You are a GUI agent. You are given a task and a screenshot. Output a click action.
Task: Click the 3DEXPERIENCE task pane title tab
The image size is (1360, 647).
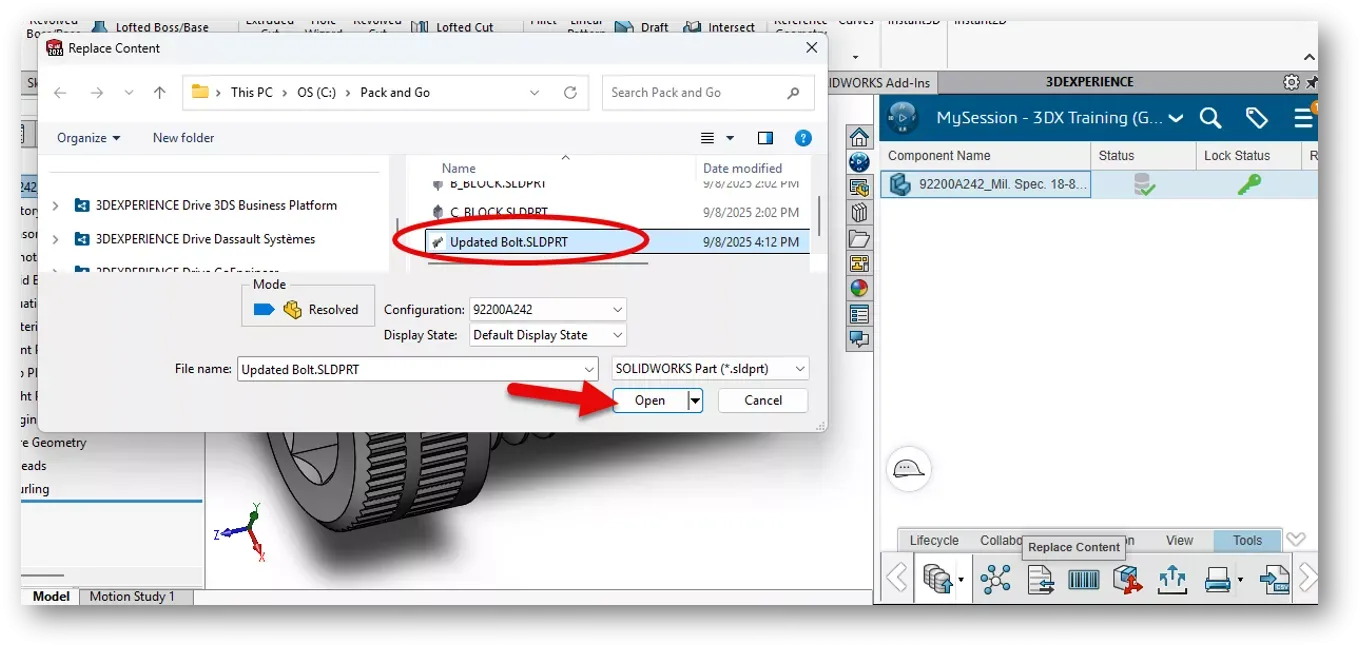coord(1089,82)
